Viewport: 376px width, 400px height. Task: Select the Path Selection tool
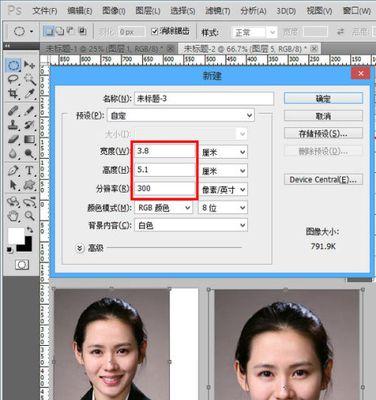13,185
